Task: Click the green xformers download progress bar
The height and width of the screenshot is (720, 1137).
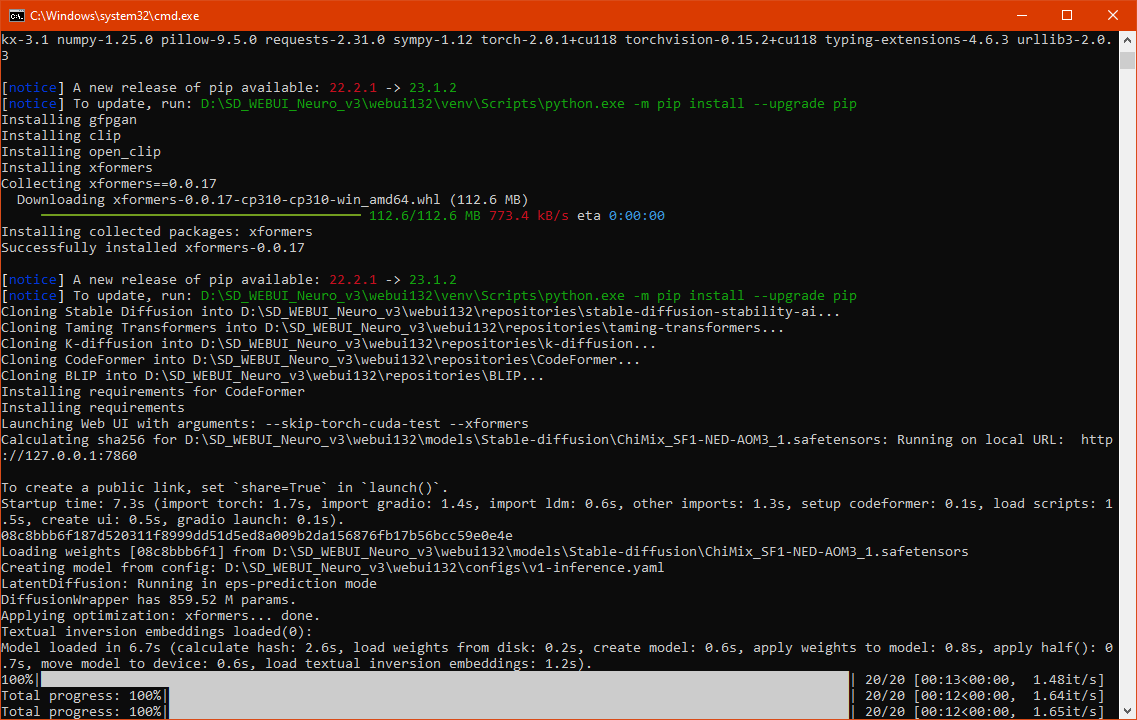Action: pyautogui.click(x=201, y=215)
